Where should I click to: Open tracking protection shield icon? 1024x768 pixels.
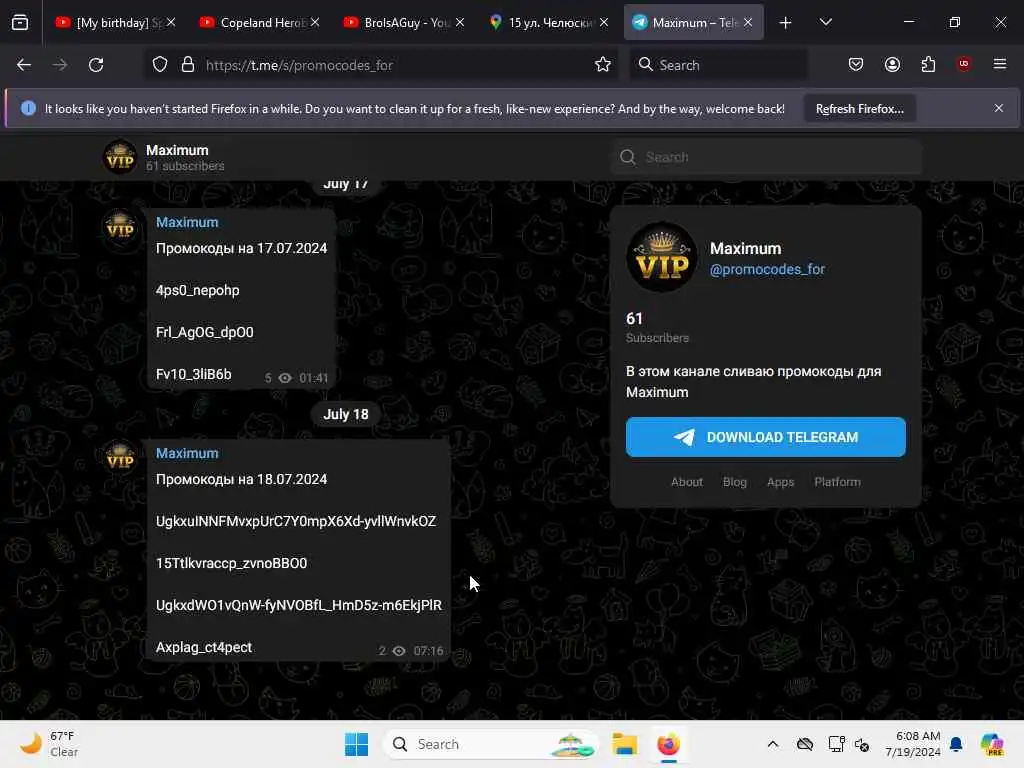(160, 65)
